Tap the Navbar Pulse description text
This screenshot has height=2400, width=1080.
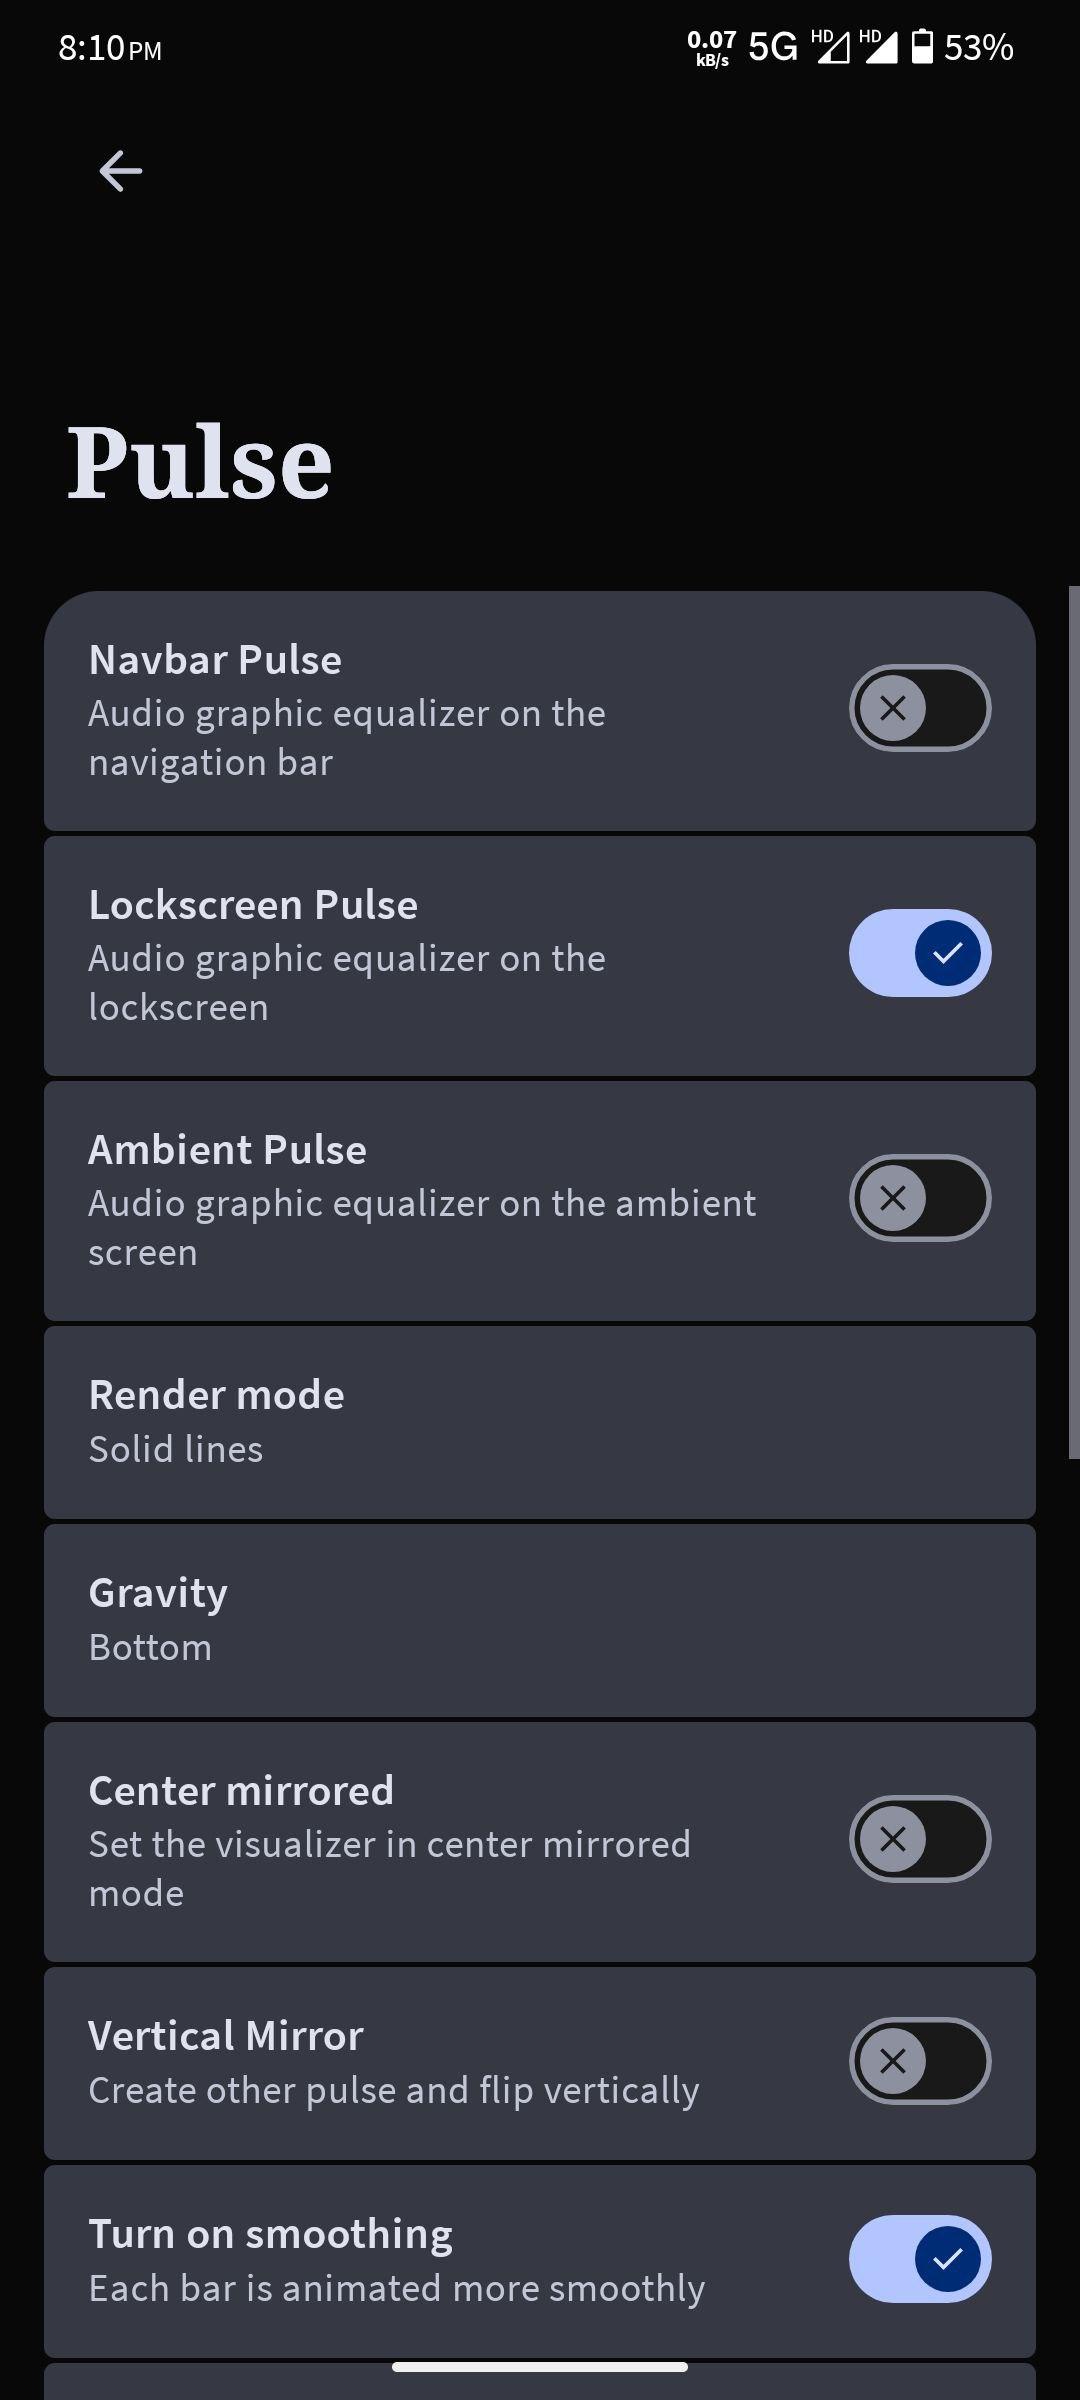[347, 738]
